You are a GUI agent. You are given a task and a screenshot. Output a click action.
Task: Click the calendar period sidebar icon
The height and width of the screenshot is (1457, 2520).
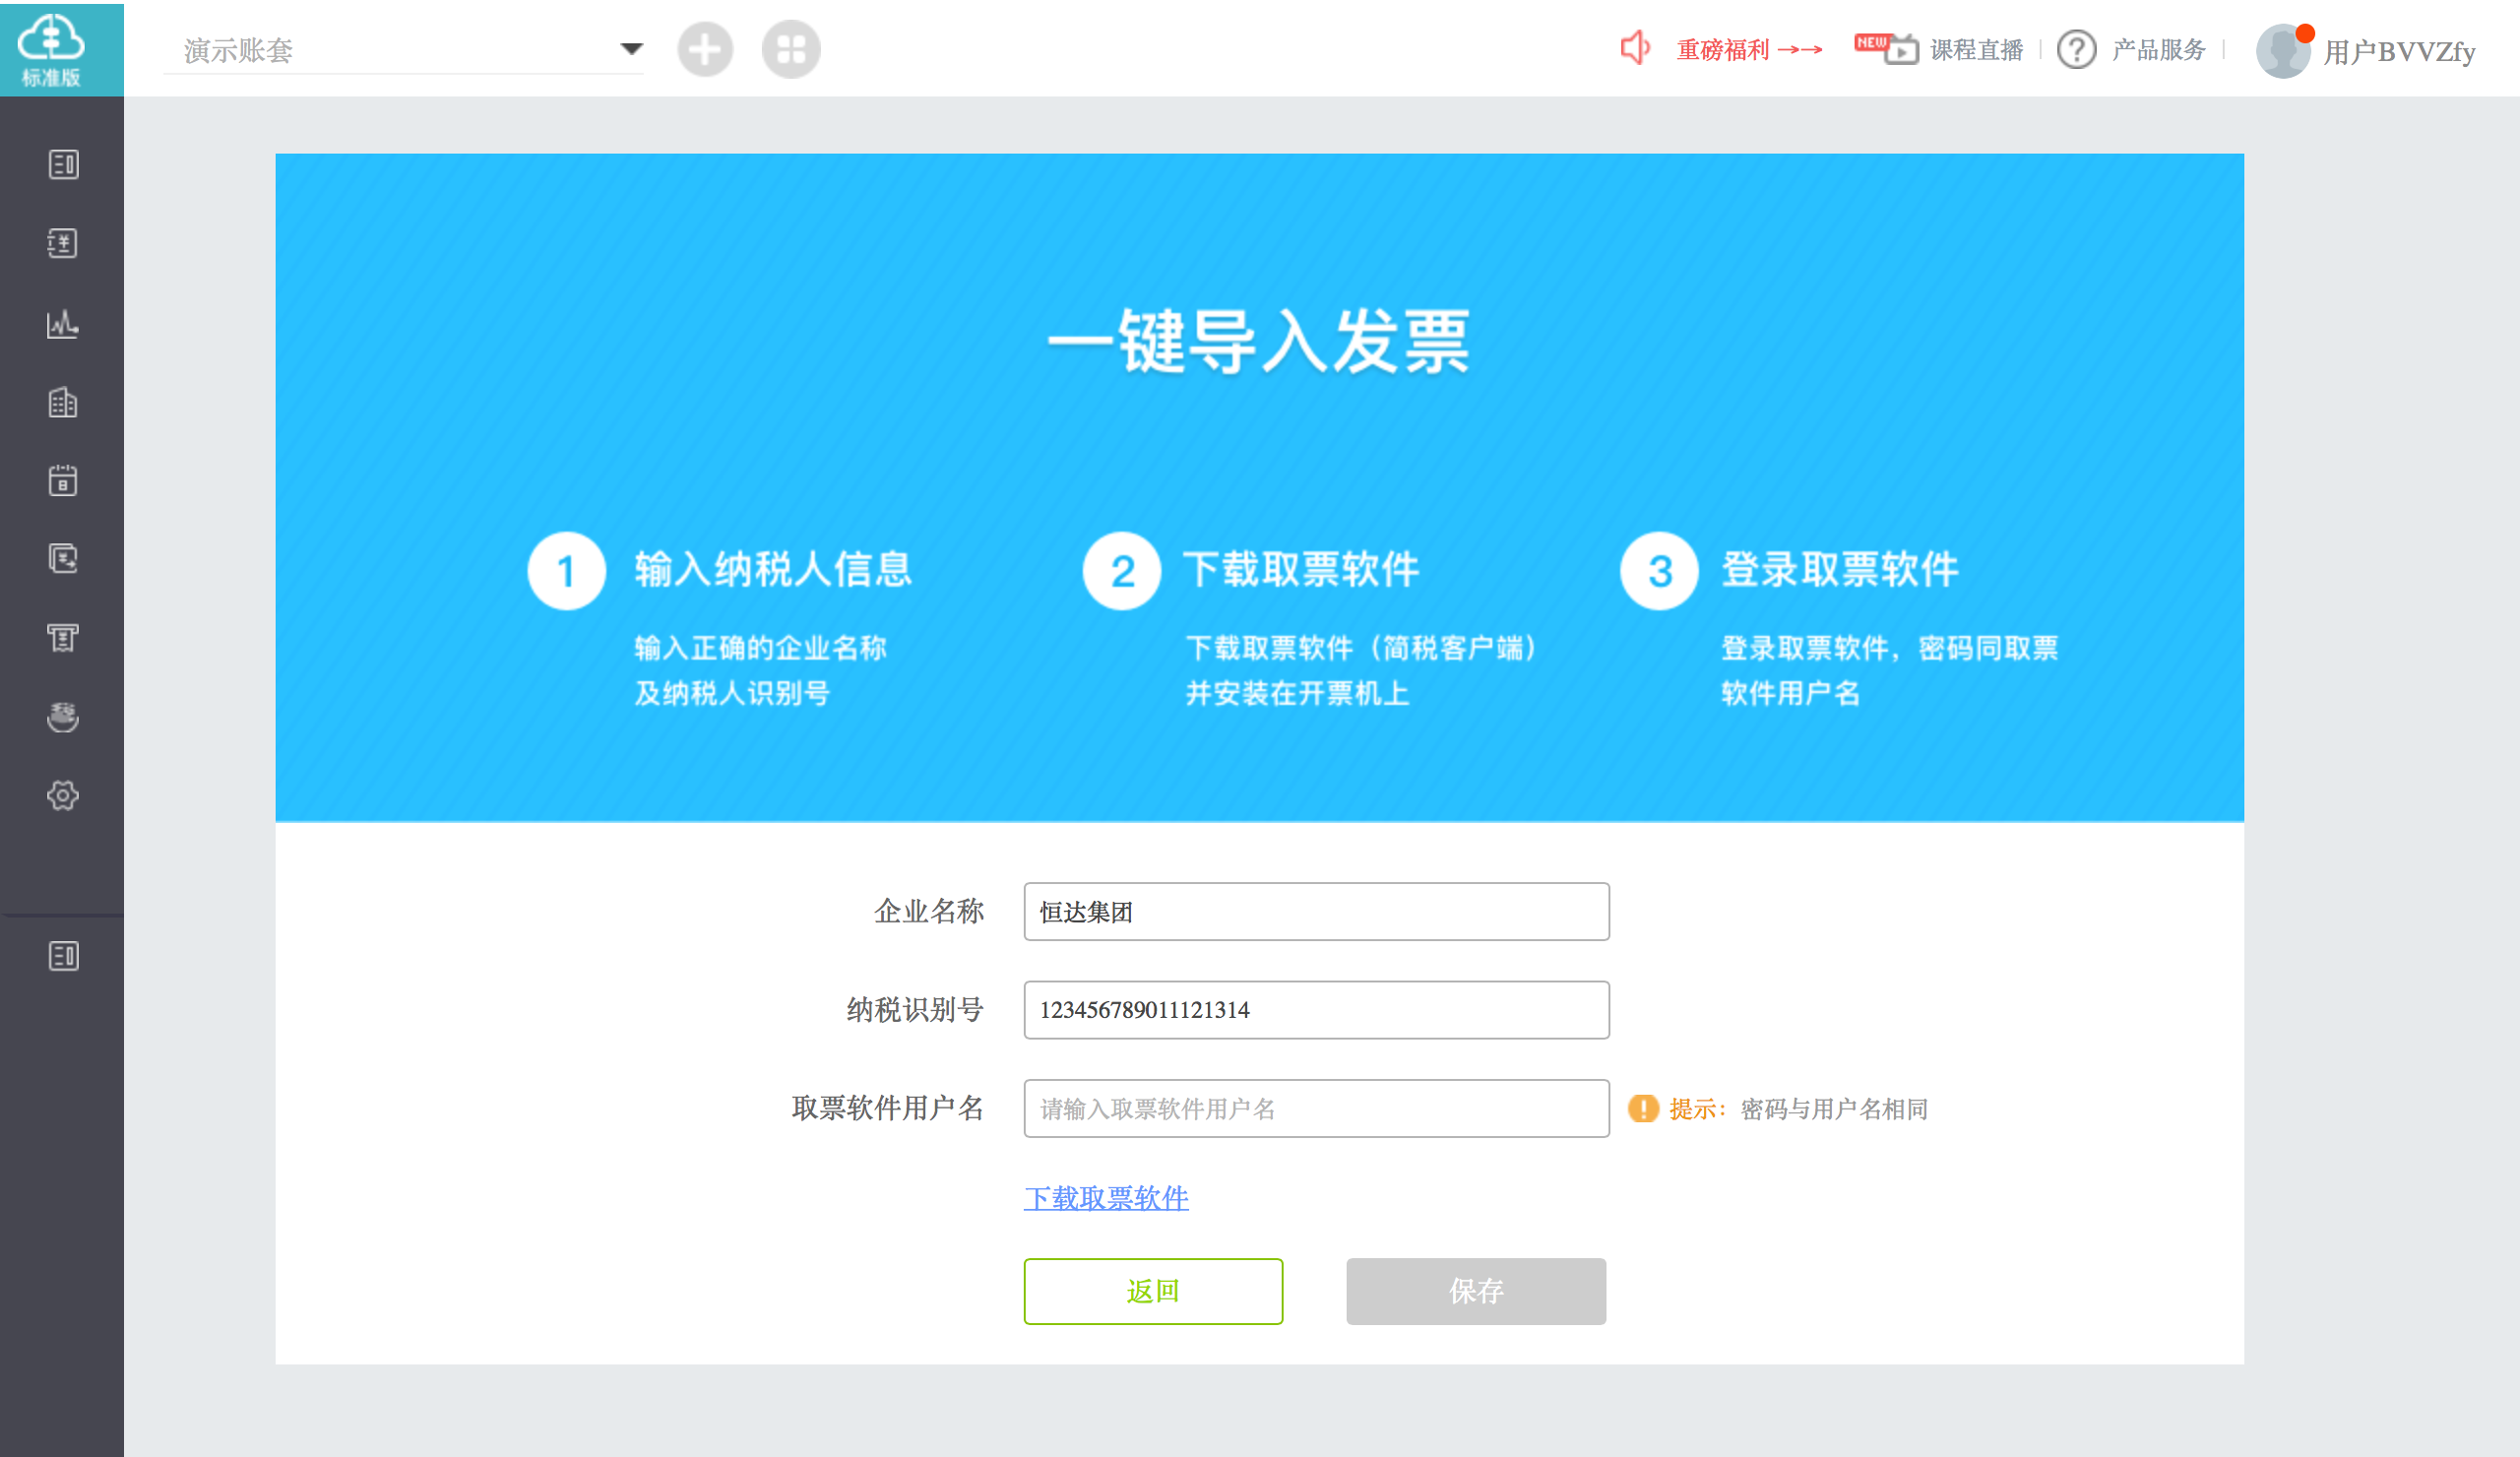tap(62, 481)
